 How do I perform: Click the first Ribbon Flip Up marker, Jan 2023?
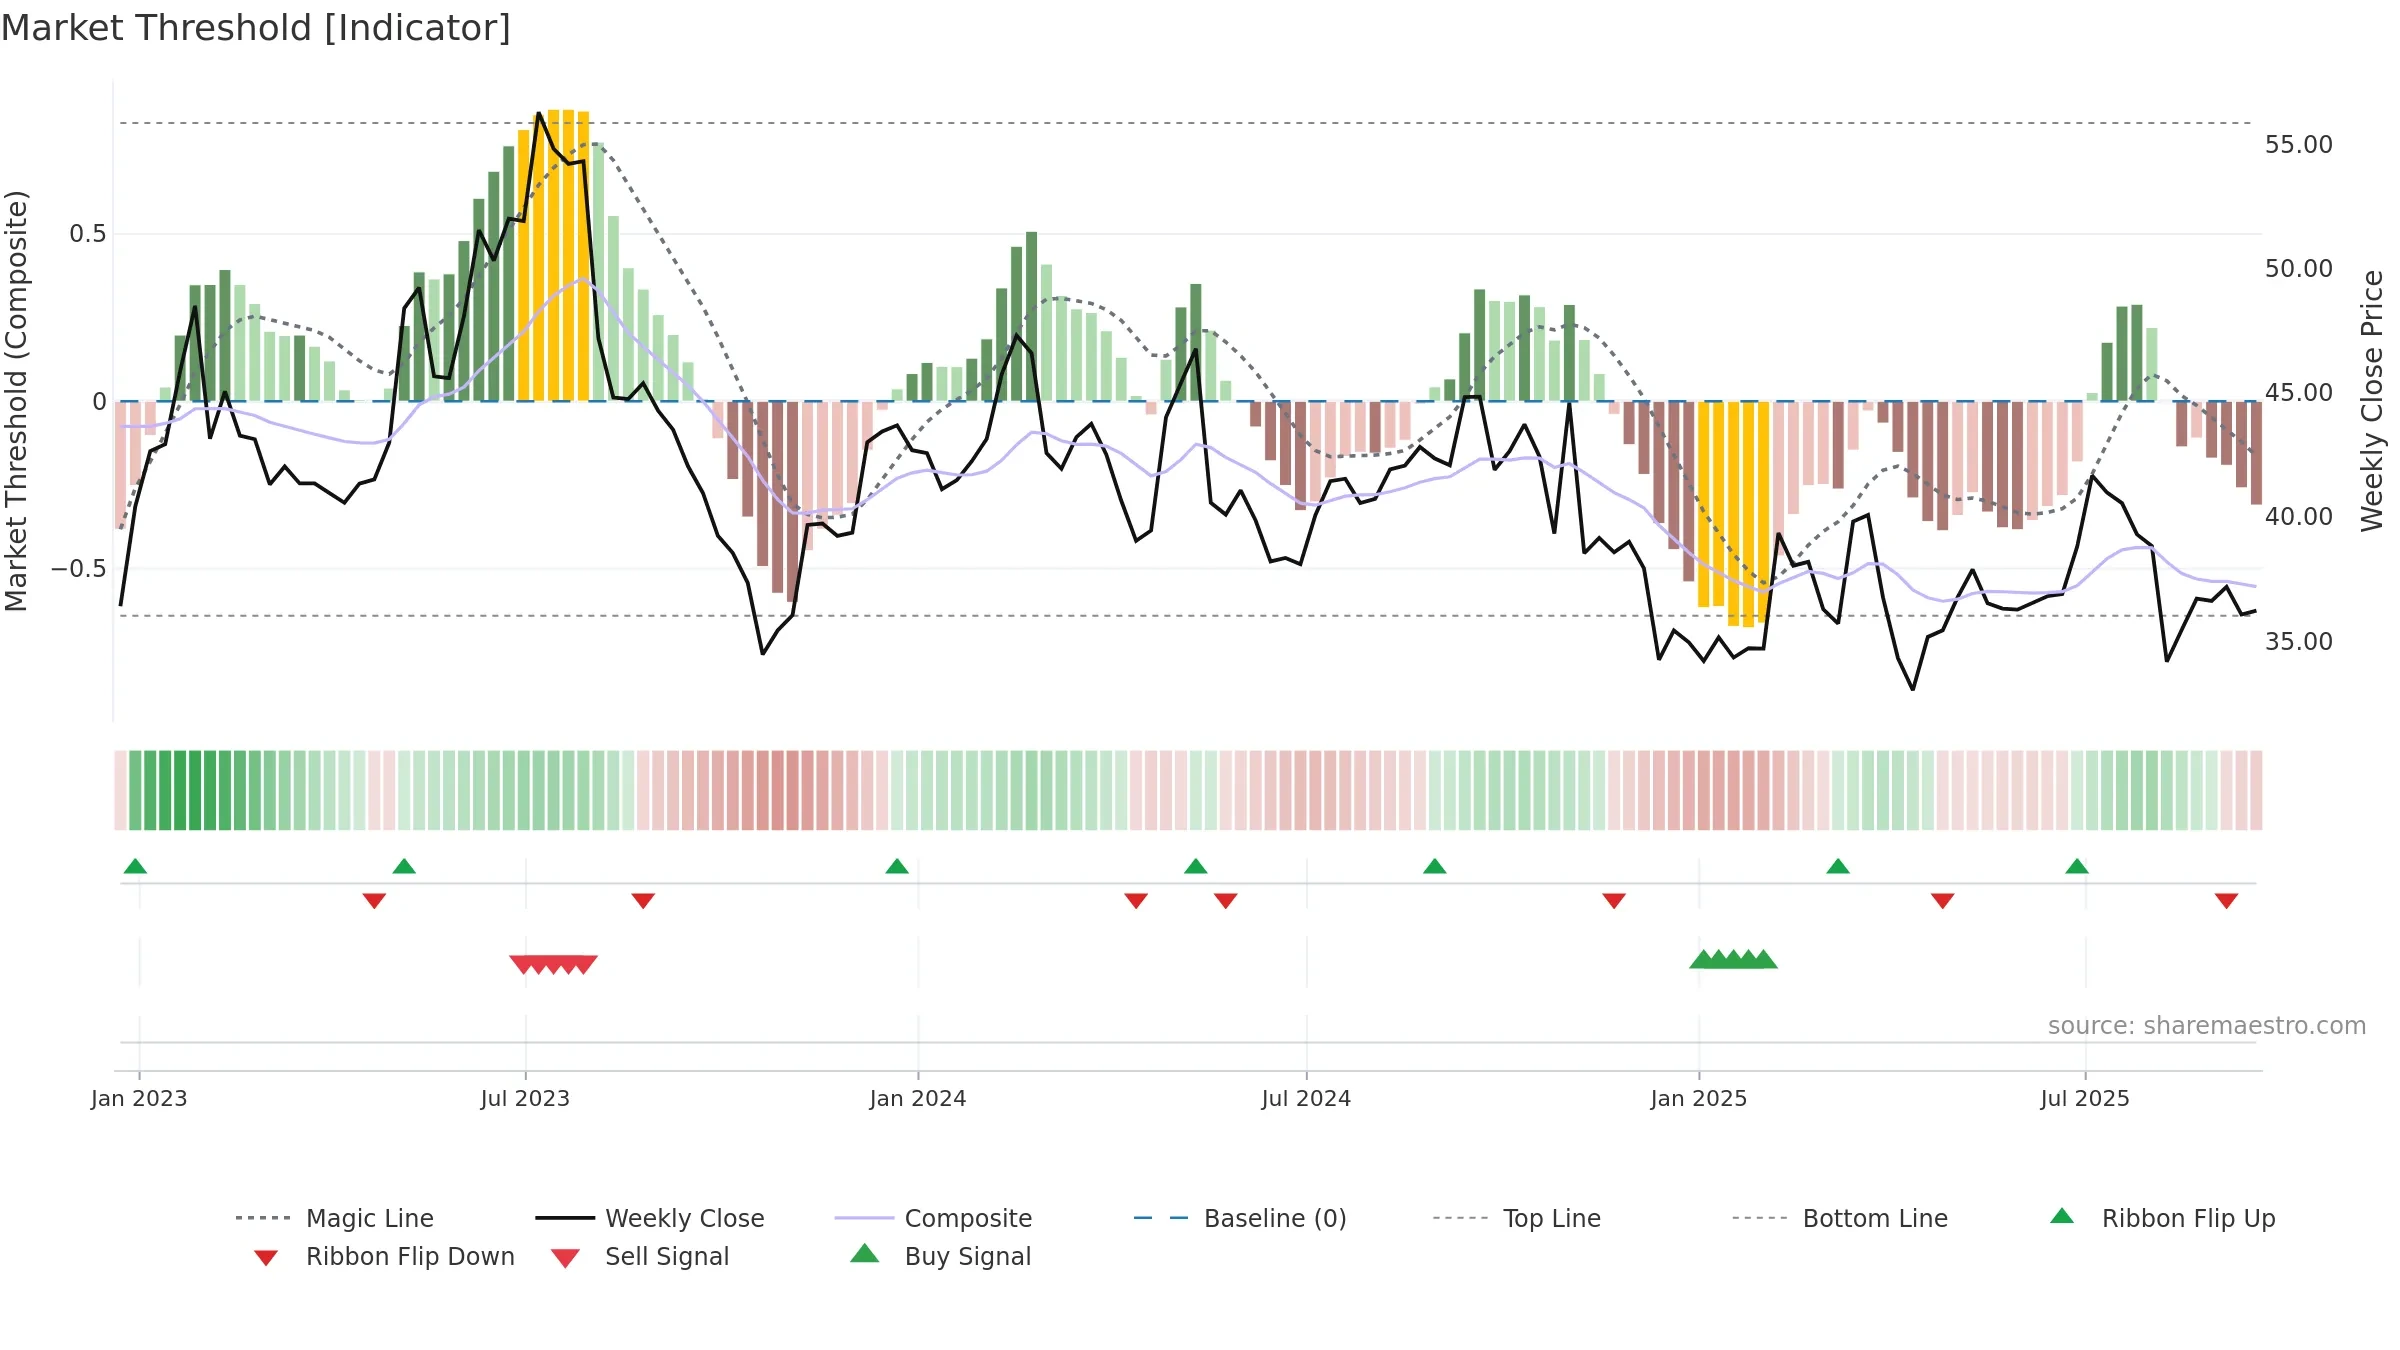135,866
